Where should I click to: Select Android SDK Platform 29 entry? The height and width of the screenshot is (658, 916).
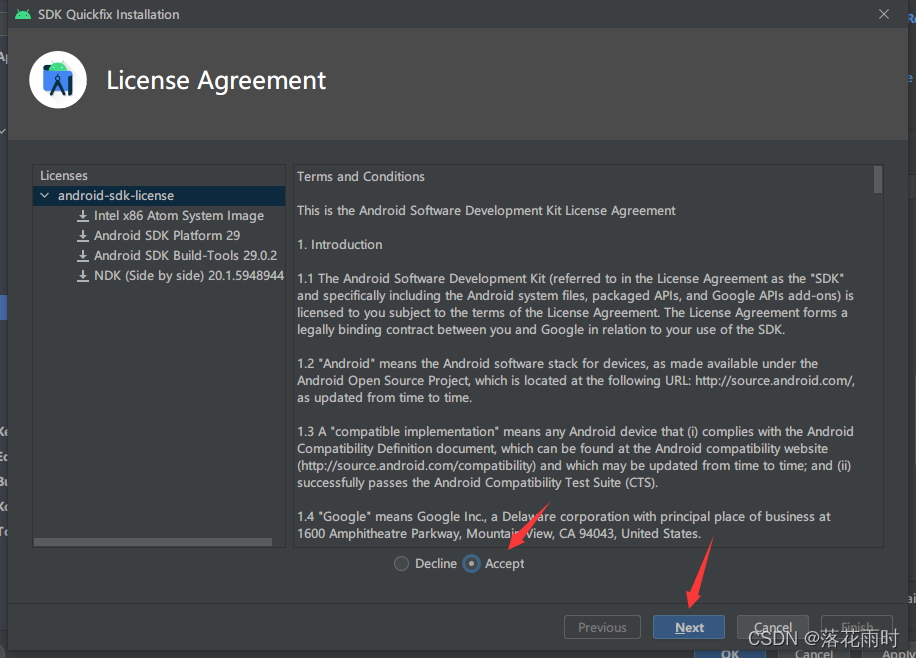tap(167, 236)
